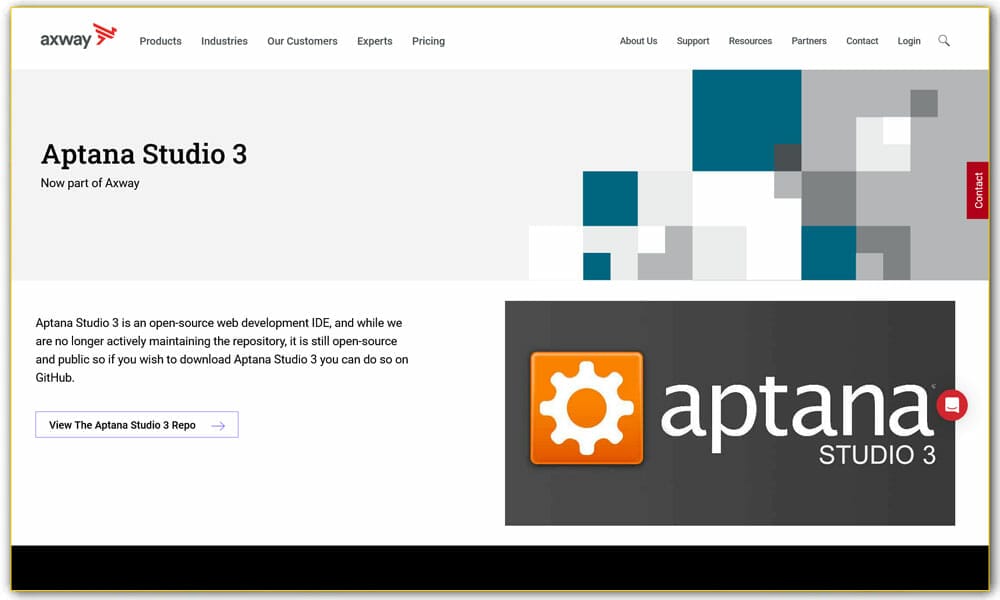Select the Aptana Studio 3 heading text
This screenshot has width=1000, height=600.
(143, 154)
